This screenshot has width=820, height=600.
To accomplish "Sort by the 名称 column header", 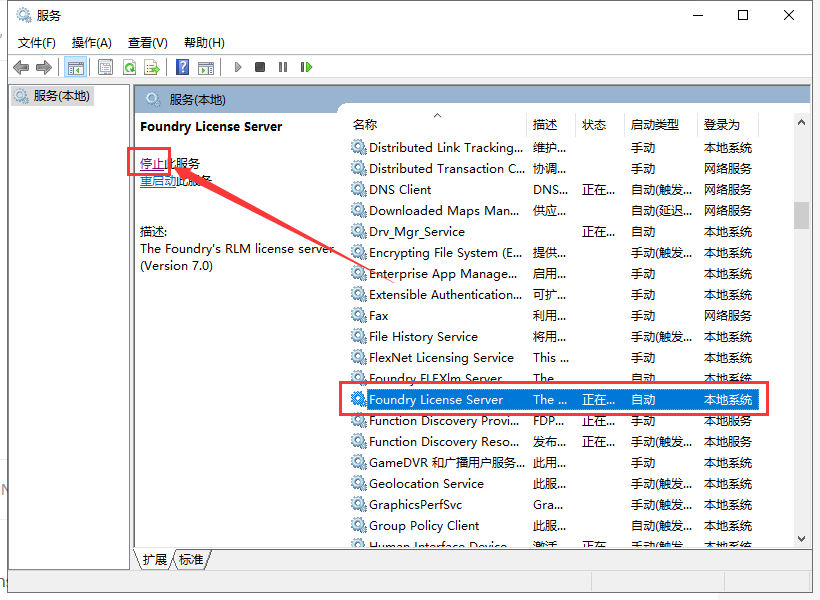I will tap(365, 125).
